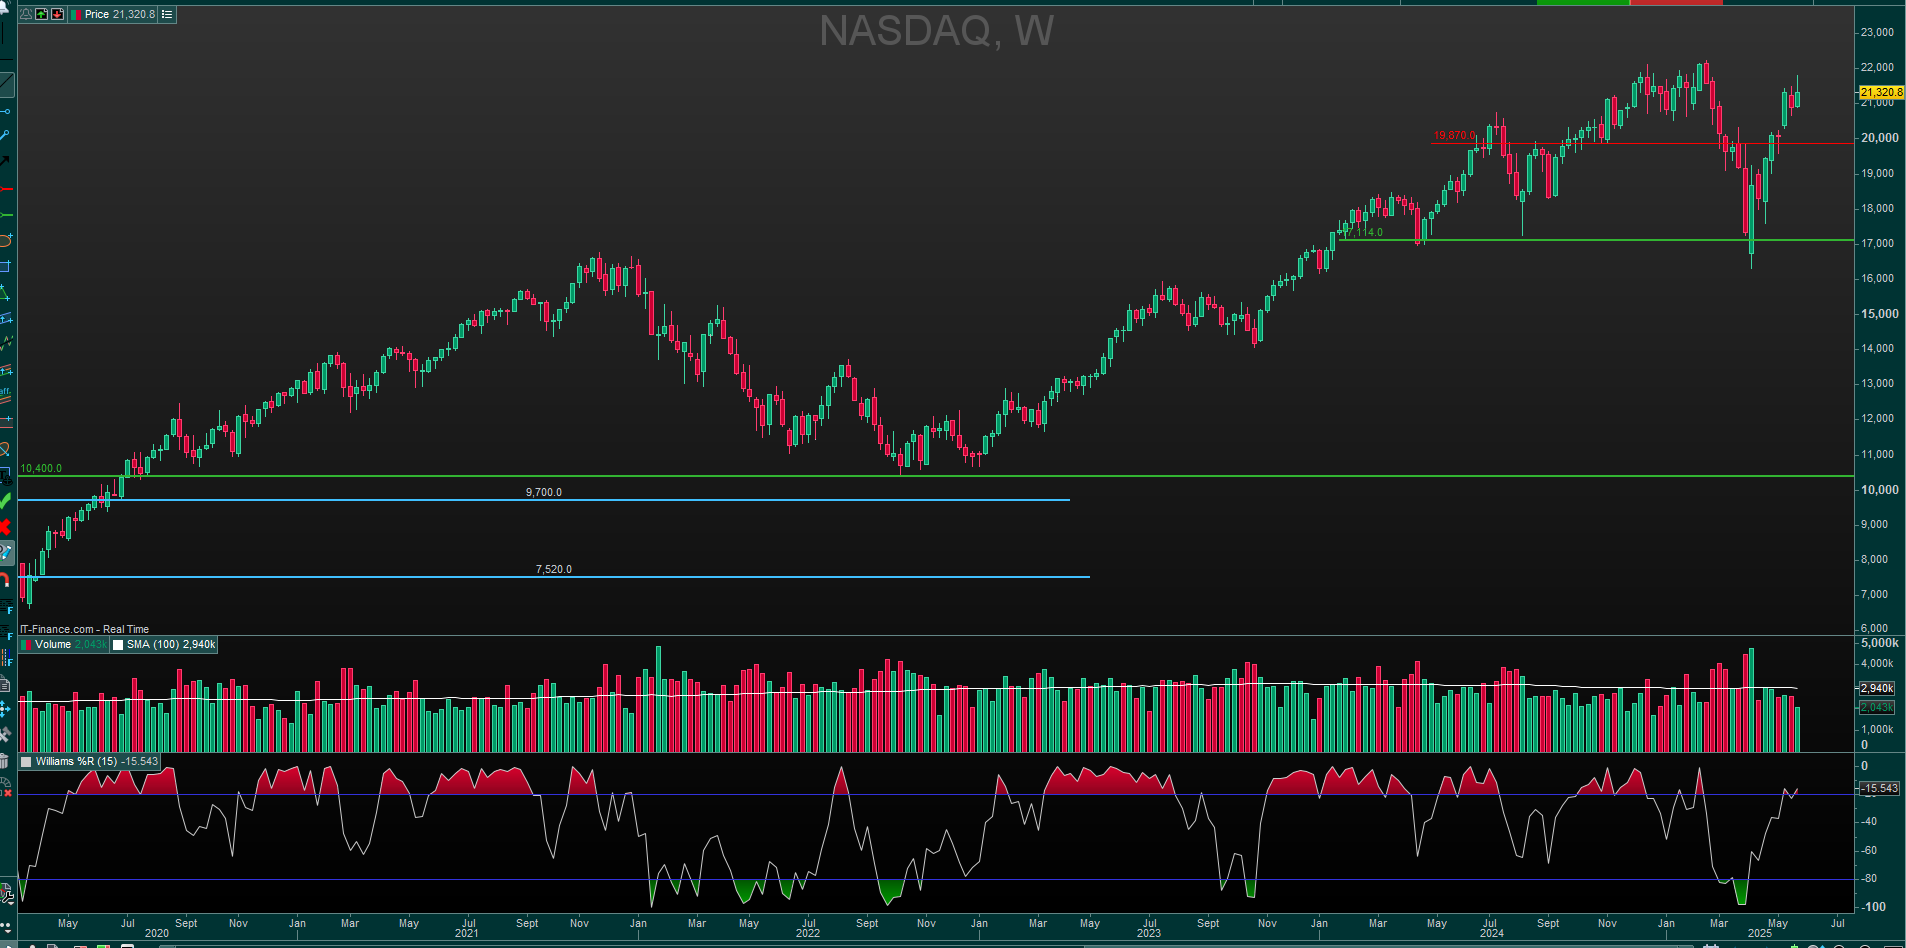This screenshot has height=948, width=1906.
Task: Click the white SMA color square
Action: pos(118,645)
